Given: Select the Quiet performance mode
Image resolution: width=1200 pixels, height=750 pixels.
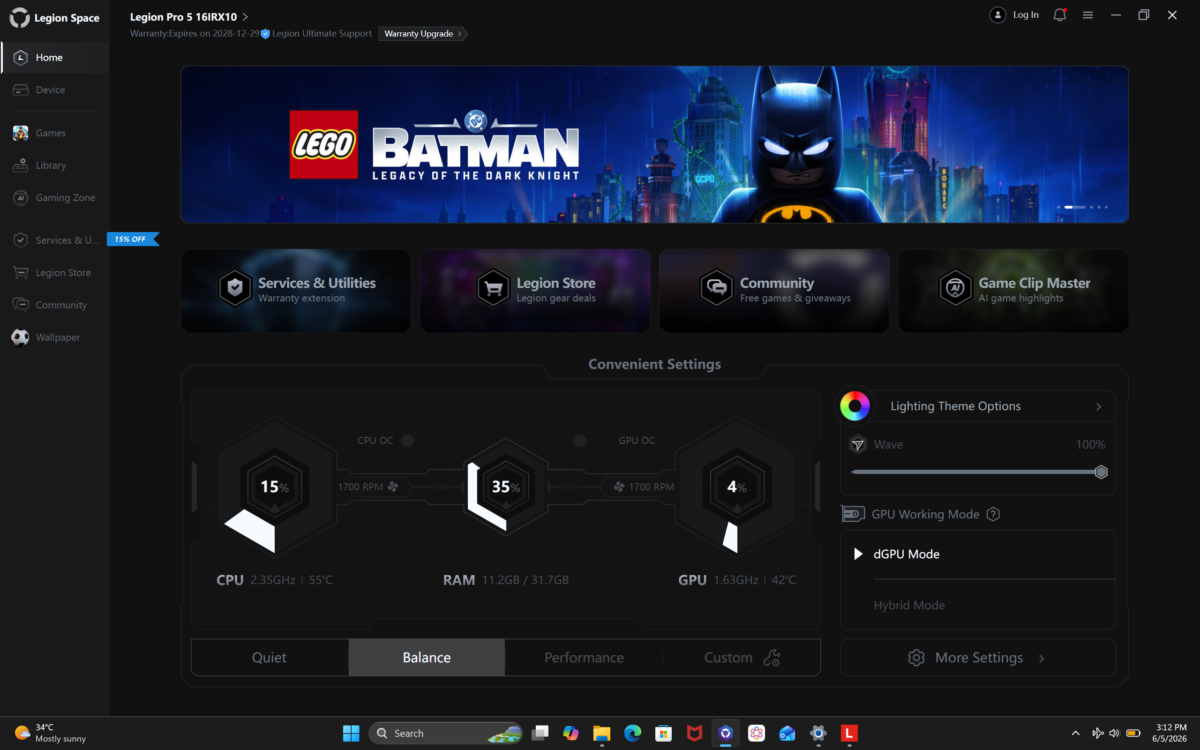Looking at the screenshot, I should (269, 657).
